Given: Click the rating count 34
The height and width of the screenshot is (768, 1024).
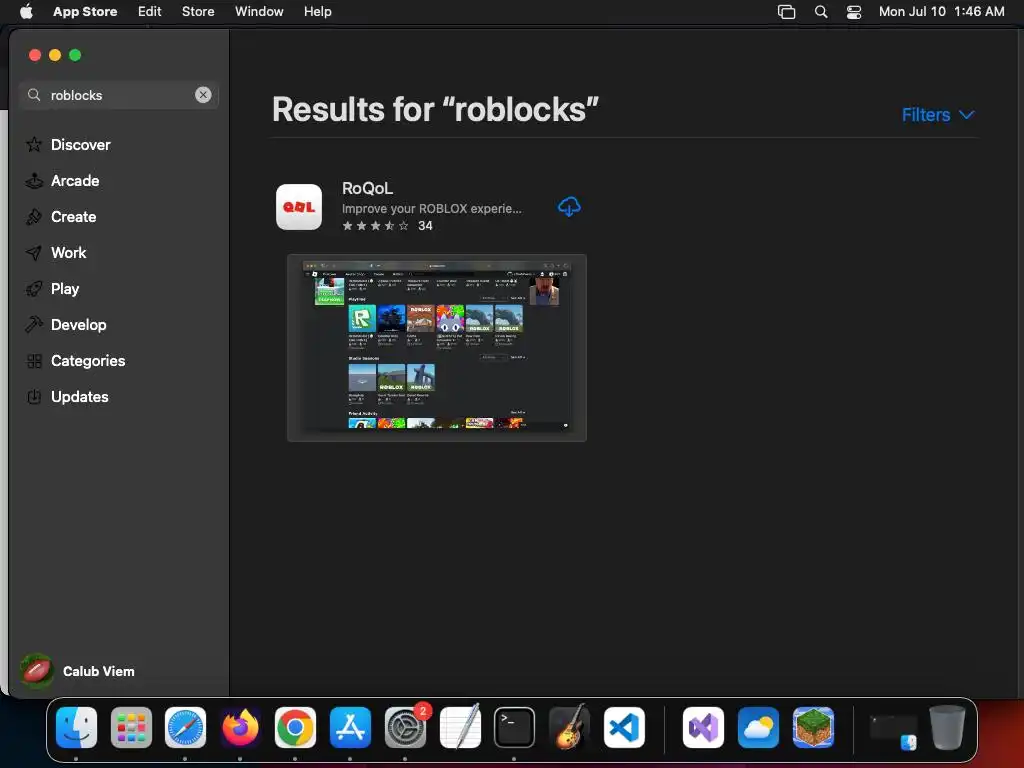Looking at the screenshot, I should pos(425,225).
